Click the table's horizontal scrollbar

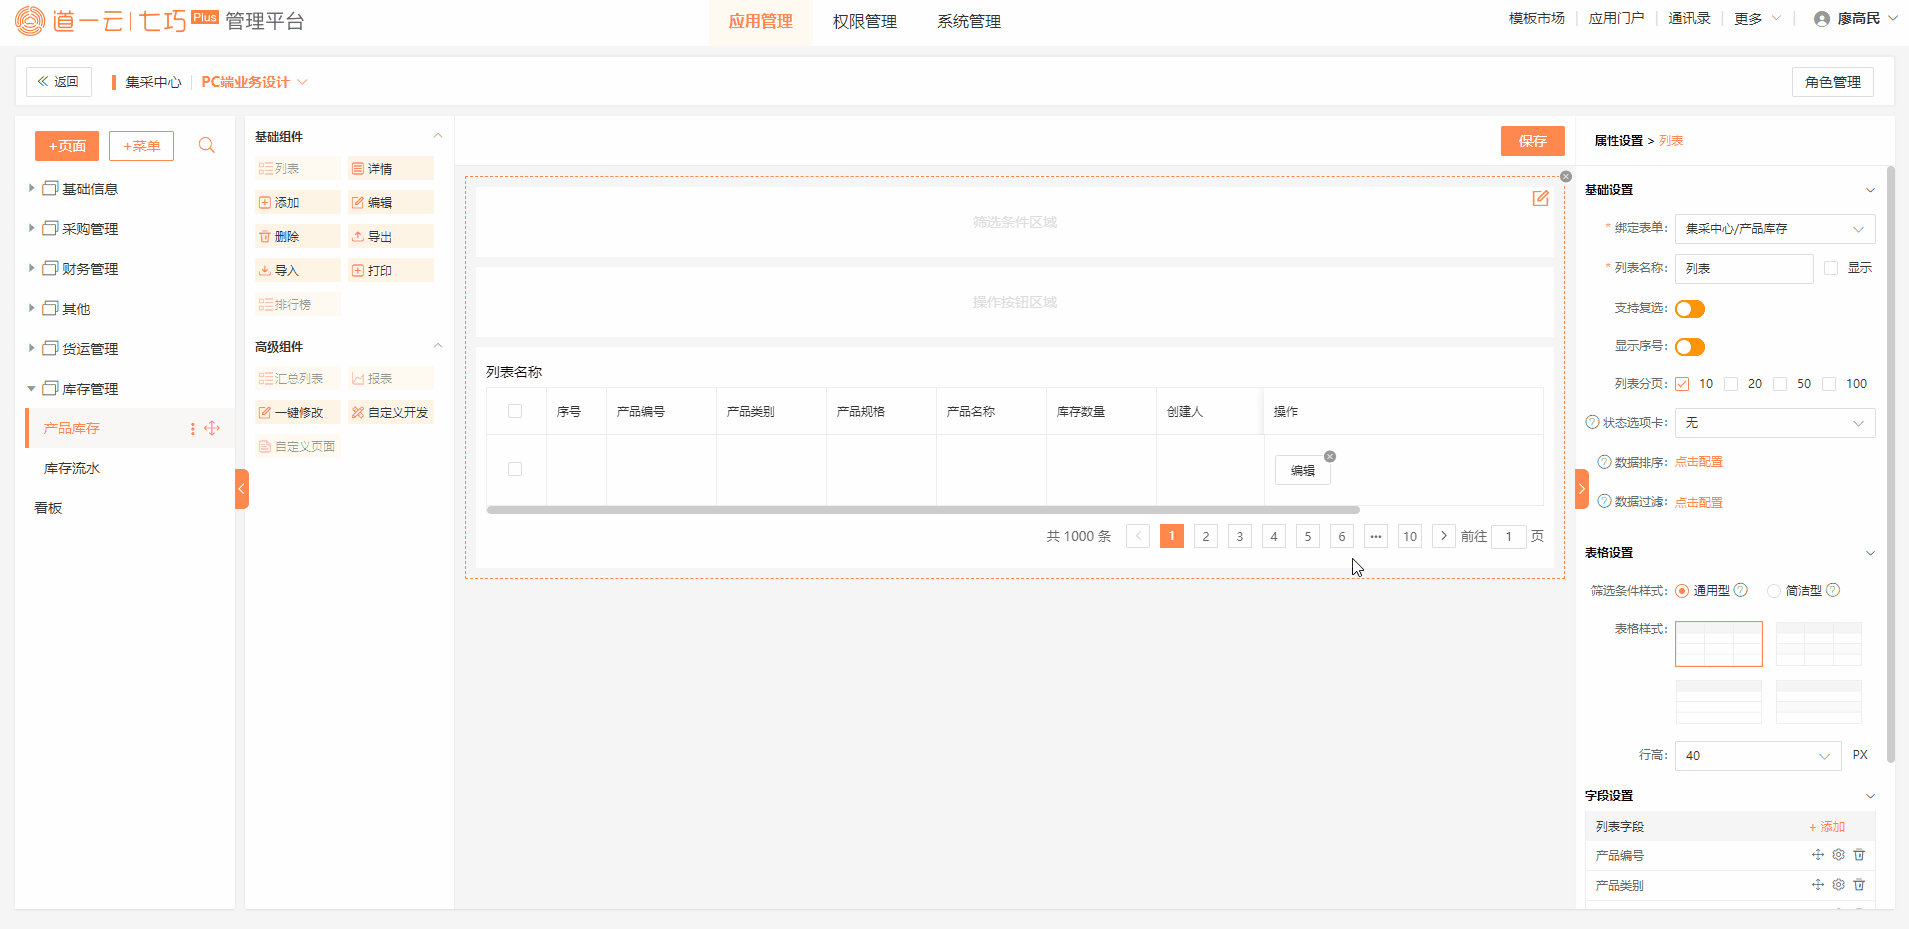922,510
